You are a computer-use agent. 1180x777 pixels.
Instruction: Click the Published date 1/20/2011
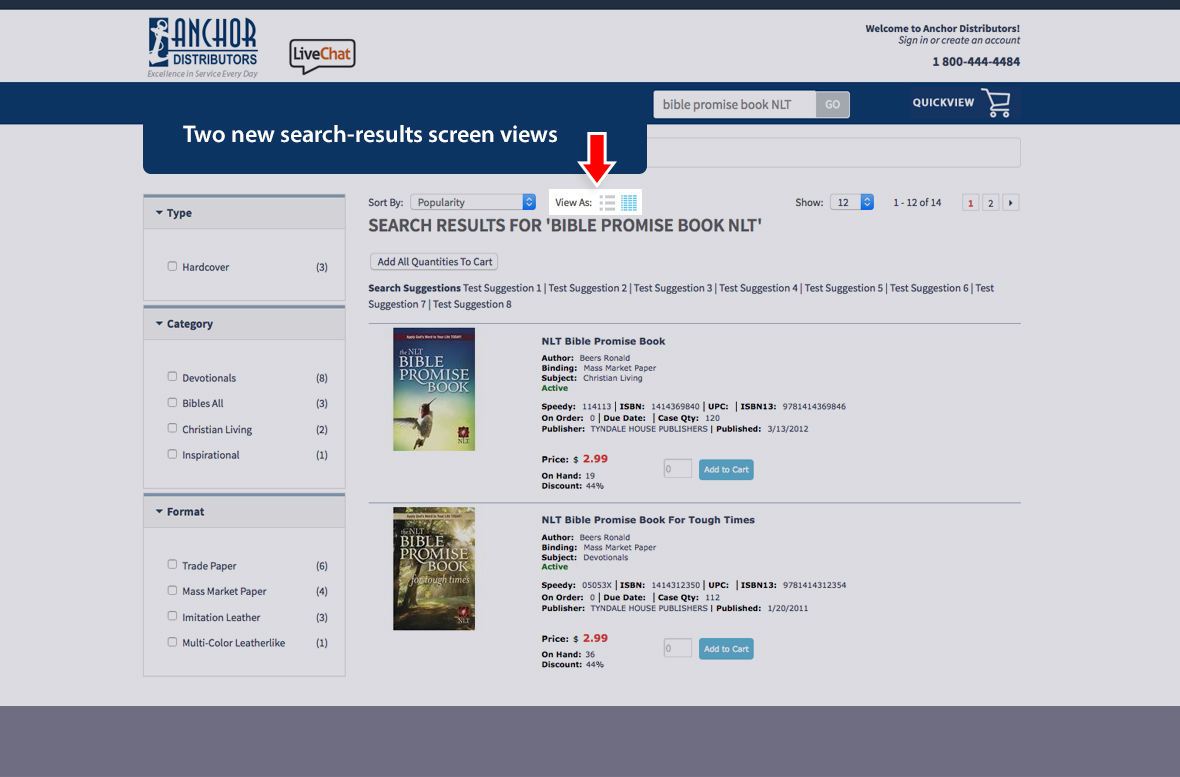pos(788,608)
